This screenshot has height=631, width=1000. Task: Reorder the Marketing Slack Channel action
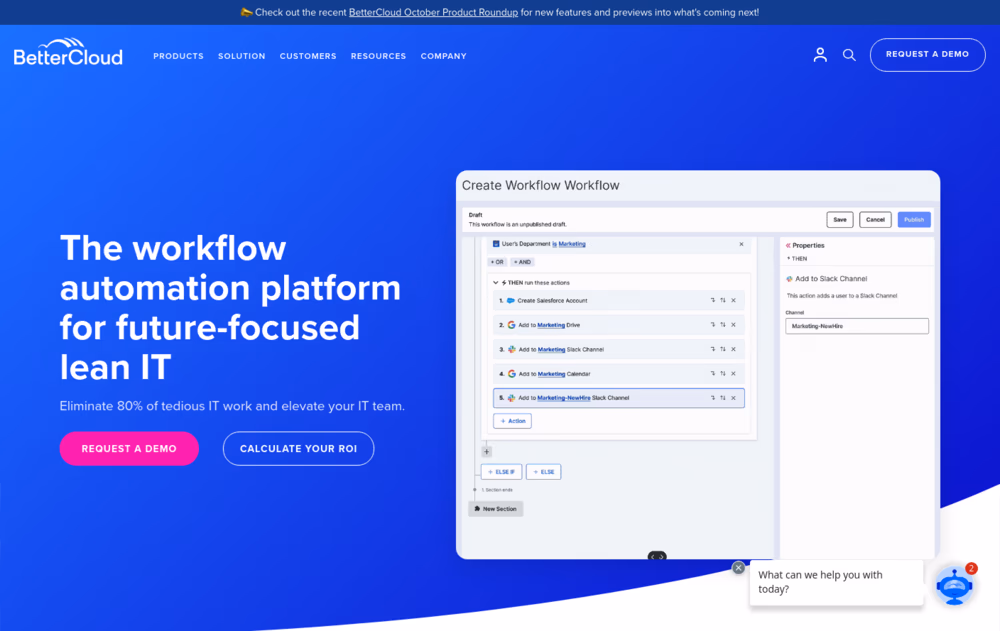point(723,349)
